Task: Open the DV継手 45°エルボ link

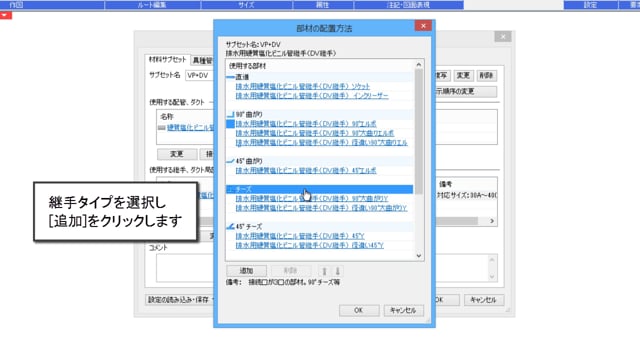Action: 306,171
